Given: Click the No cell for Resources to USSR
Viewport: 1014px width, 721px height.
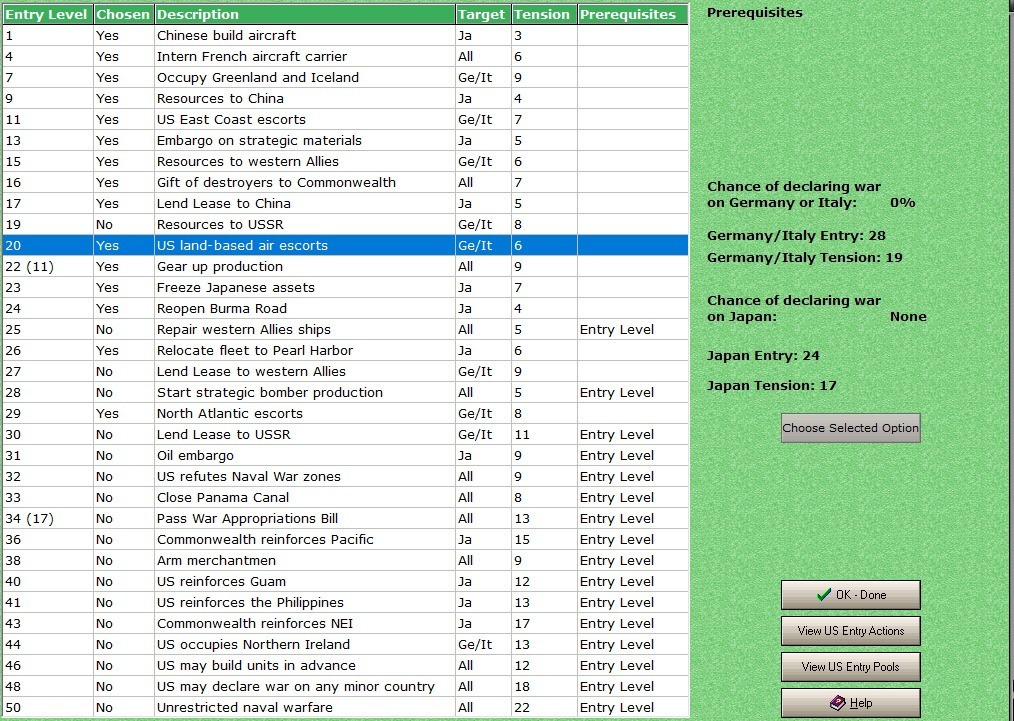Looking at the screenshot, I should click(x=123, y=225).
